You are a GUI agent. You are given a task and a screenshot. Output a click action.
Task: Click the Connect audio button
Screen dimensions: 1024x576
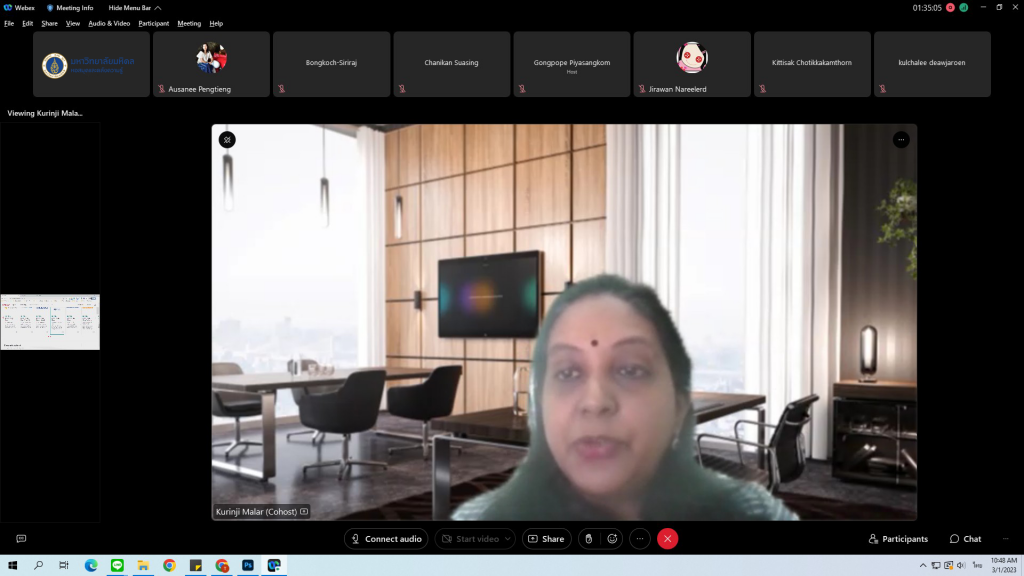click(386, 539)
